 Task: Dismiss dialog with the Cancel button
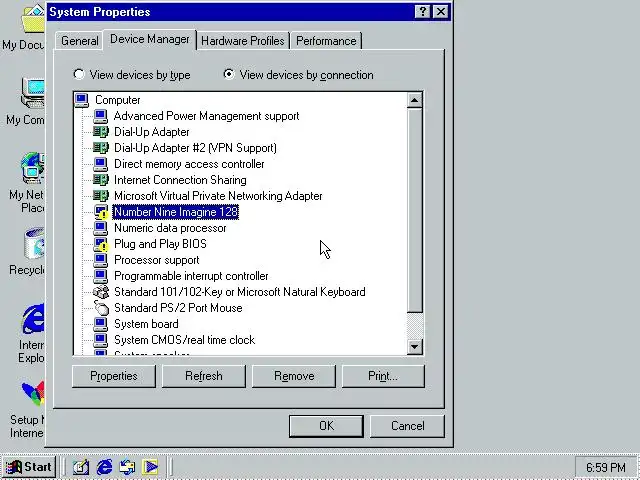[x=407, y=426]
